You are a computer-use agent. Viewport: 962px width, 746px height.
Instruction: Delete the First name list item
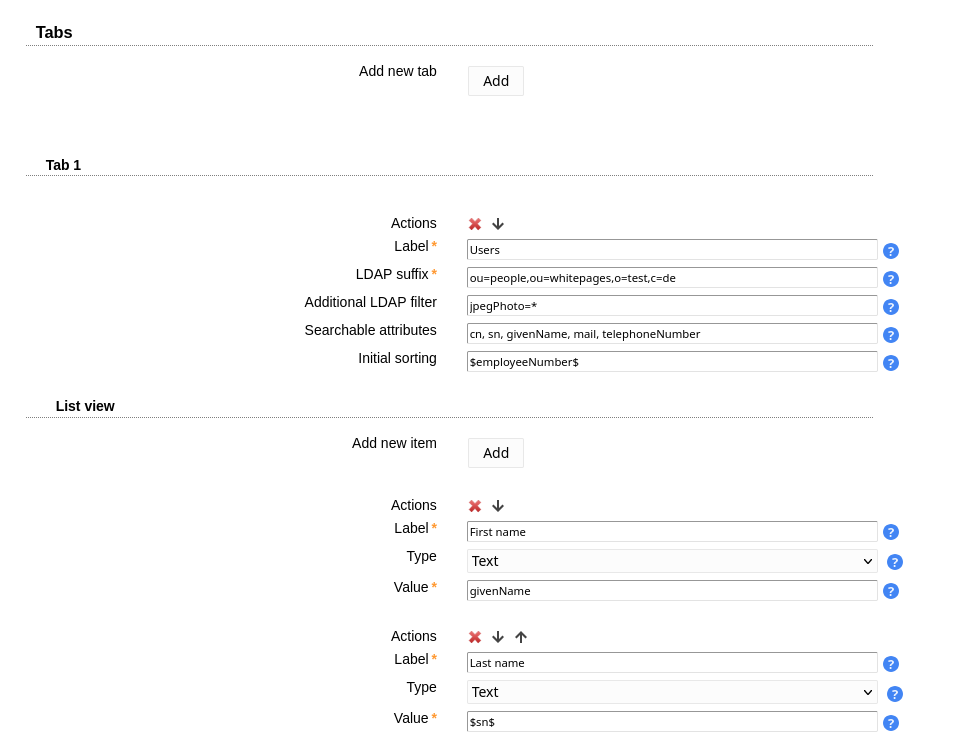pos(475,506)
